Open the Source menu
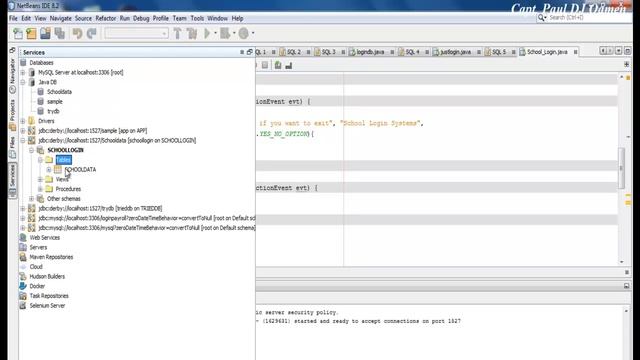 (x=83, y=18)
